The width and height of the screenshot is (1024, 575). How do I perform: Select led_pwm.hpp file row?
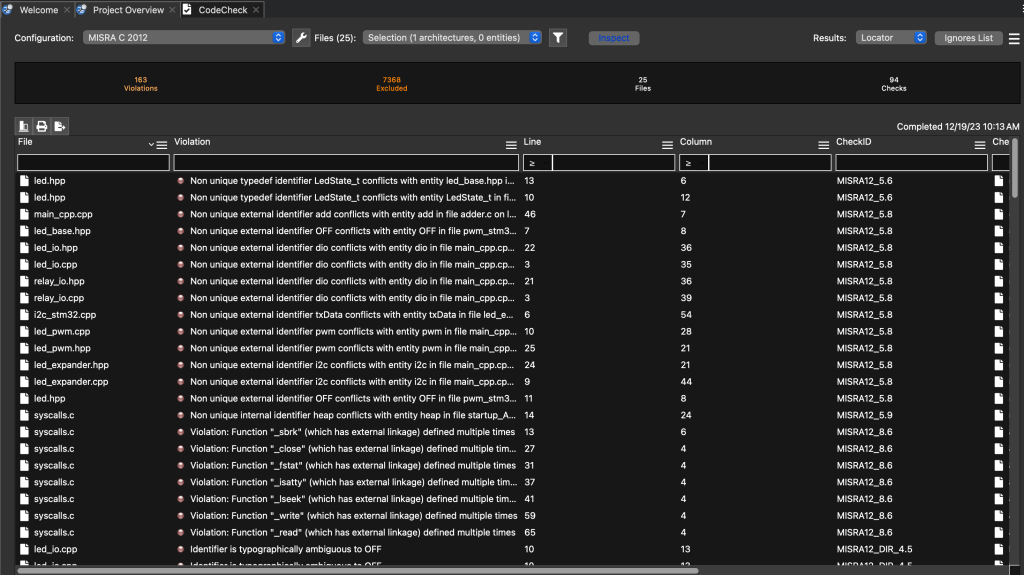513,348
